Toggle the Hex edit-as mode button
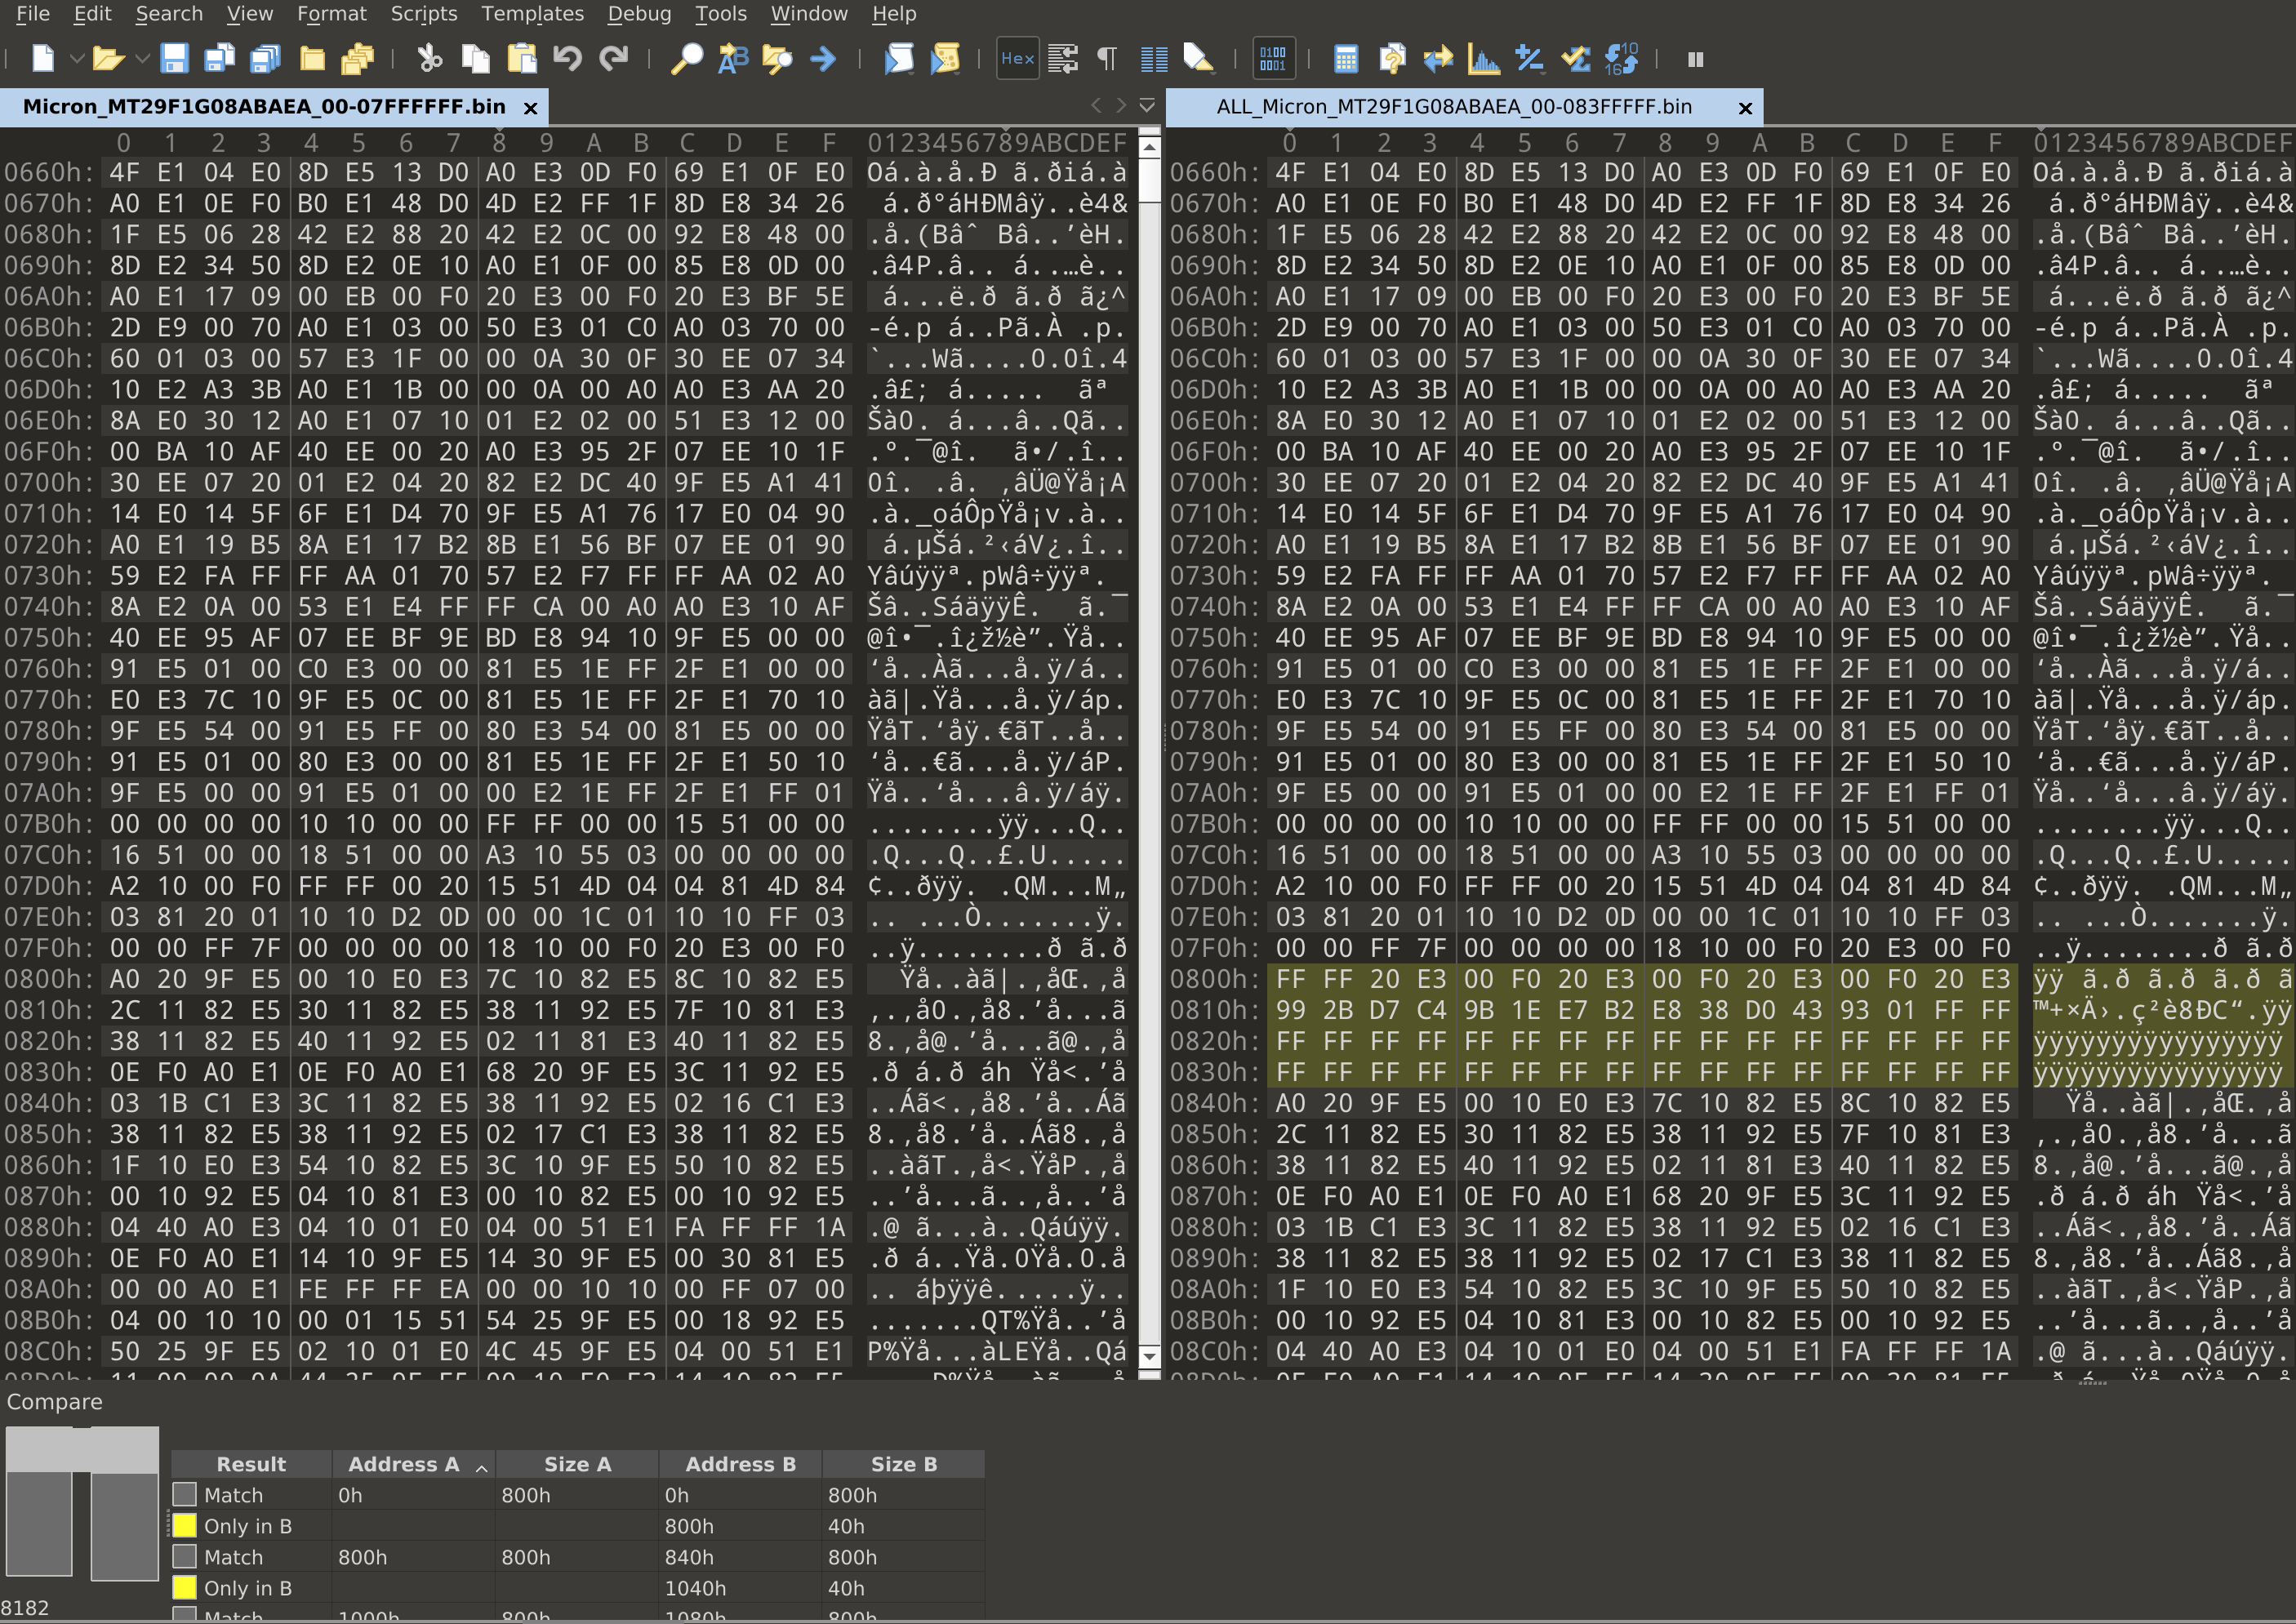2296x1624 pixels. tap(1018, 59)
